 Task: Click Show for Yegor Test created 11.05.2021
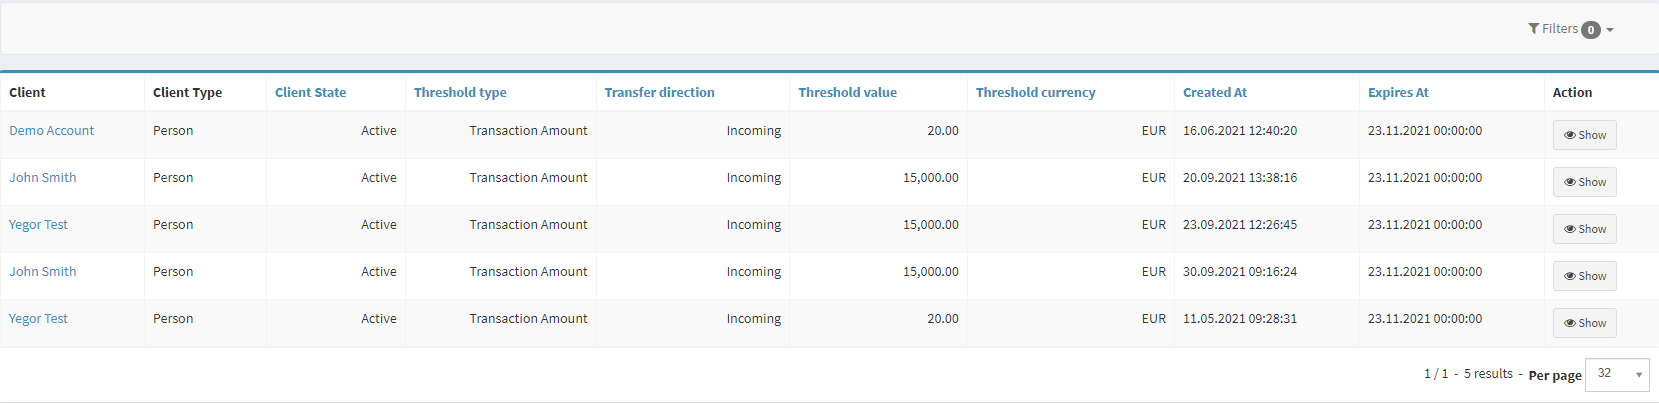click(1584, 323)
